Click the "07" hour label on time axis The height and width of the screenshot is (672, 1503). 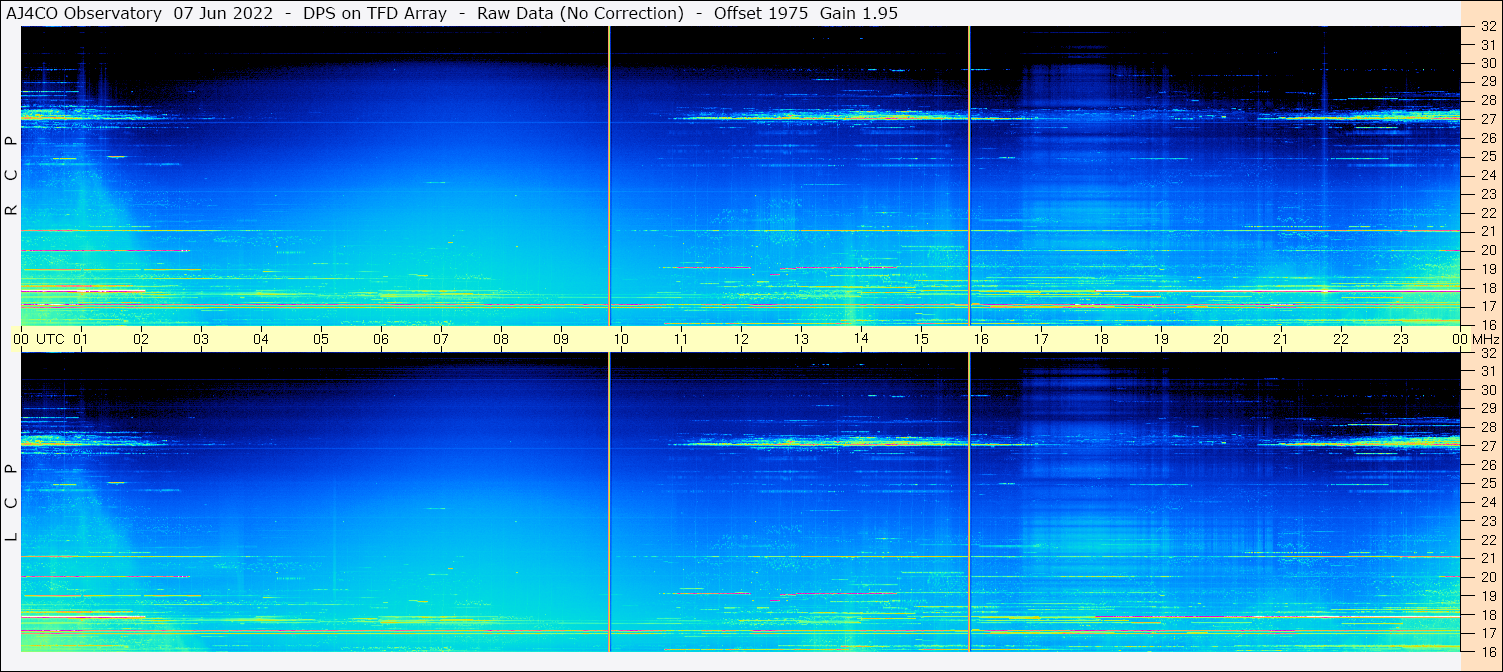coord(441,339)
